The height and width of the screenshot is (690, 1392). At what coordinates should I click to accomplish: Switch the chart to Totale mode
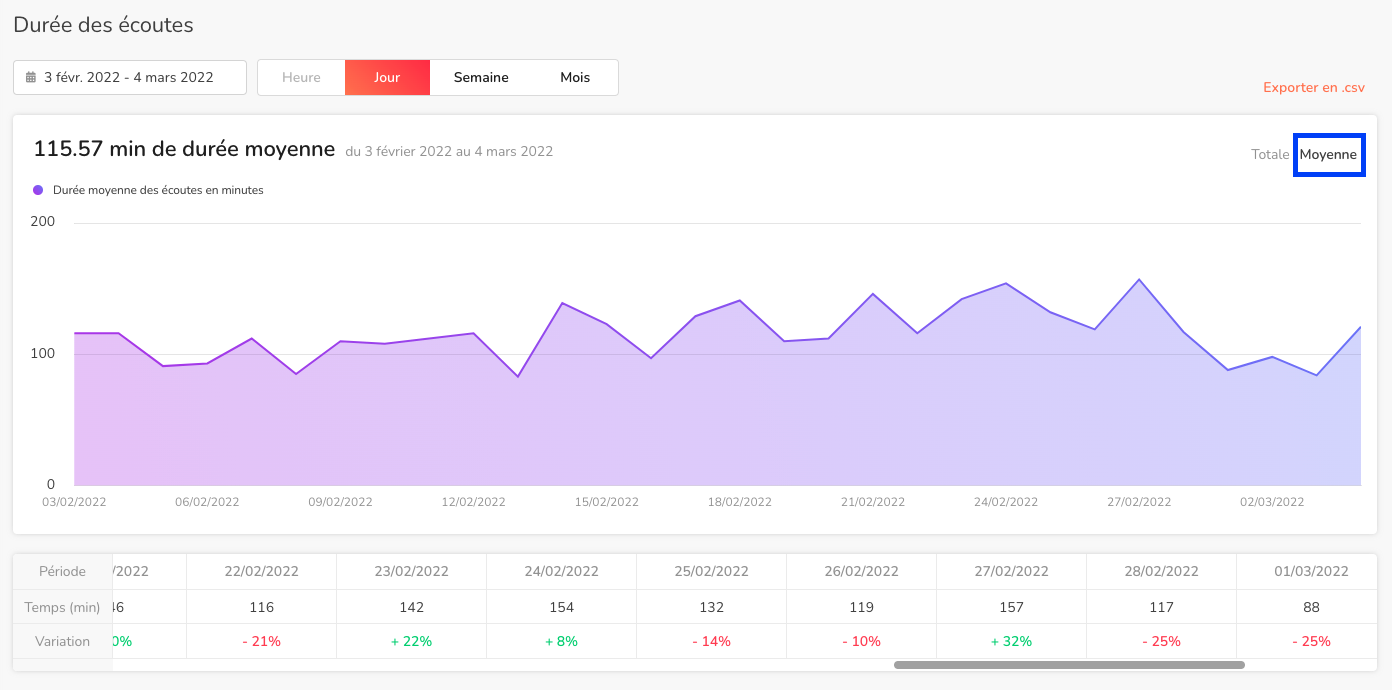coord(1270,155)
